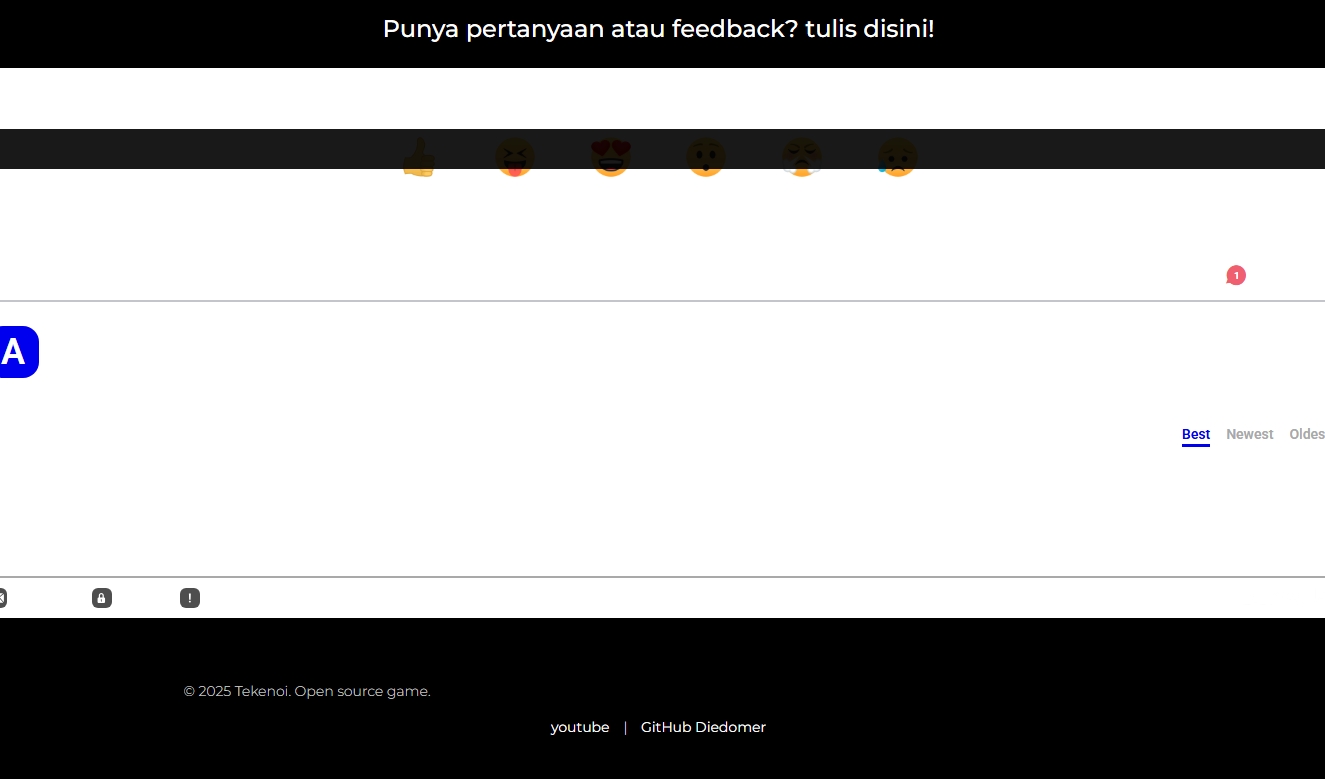React with the sleeping snot-bubble emoji
This screenshot has width=1325, height=779.
(801, 157)
